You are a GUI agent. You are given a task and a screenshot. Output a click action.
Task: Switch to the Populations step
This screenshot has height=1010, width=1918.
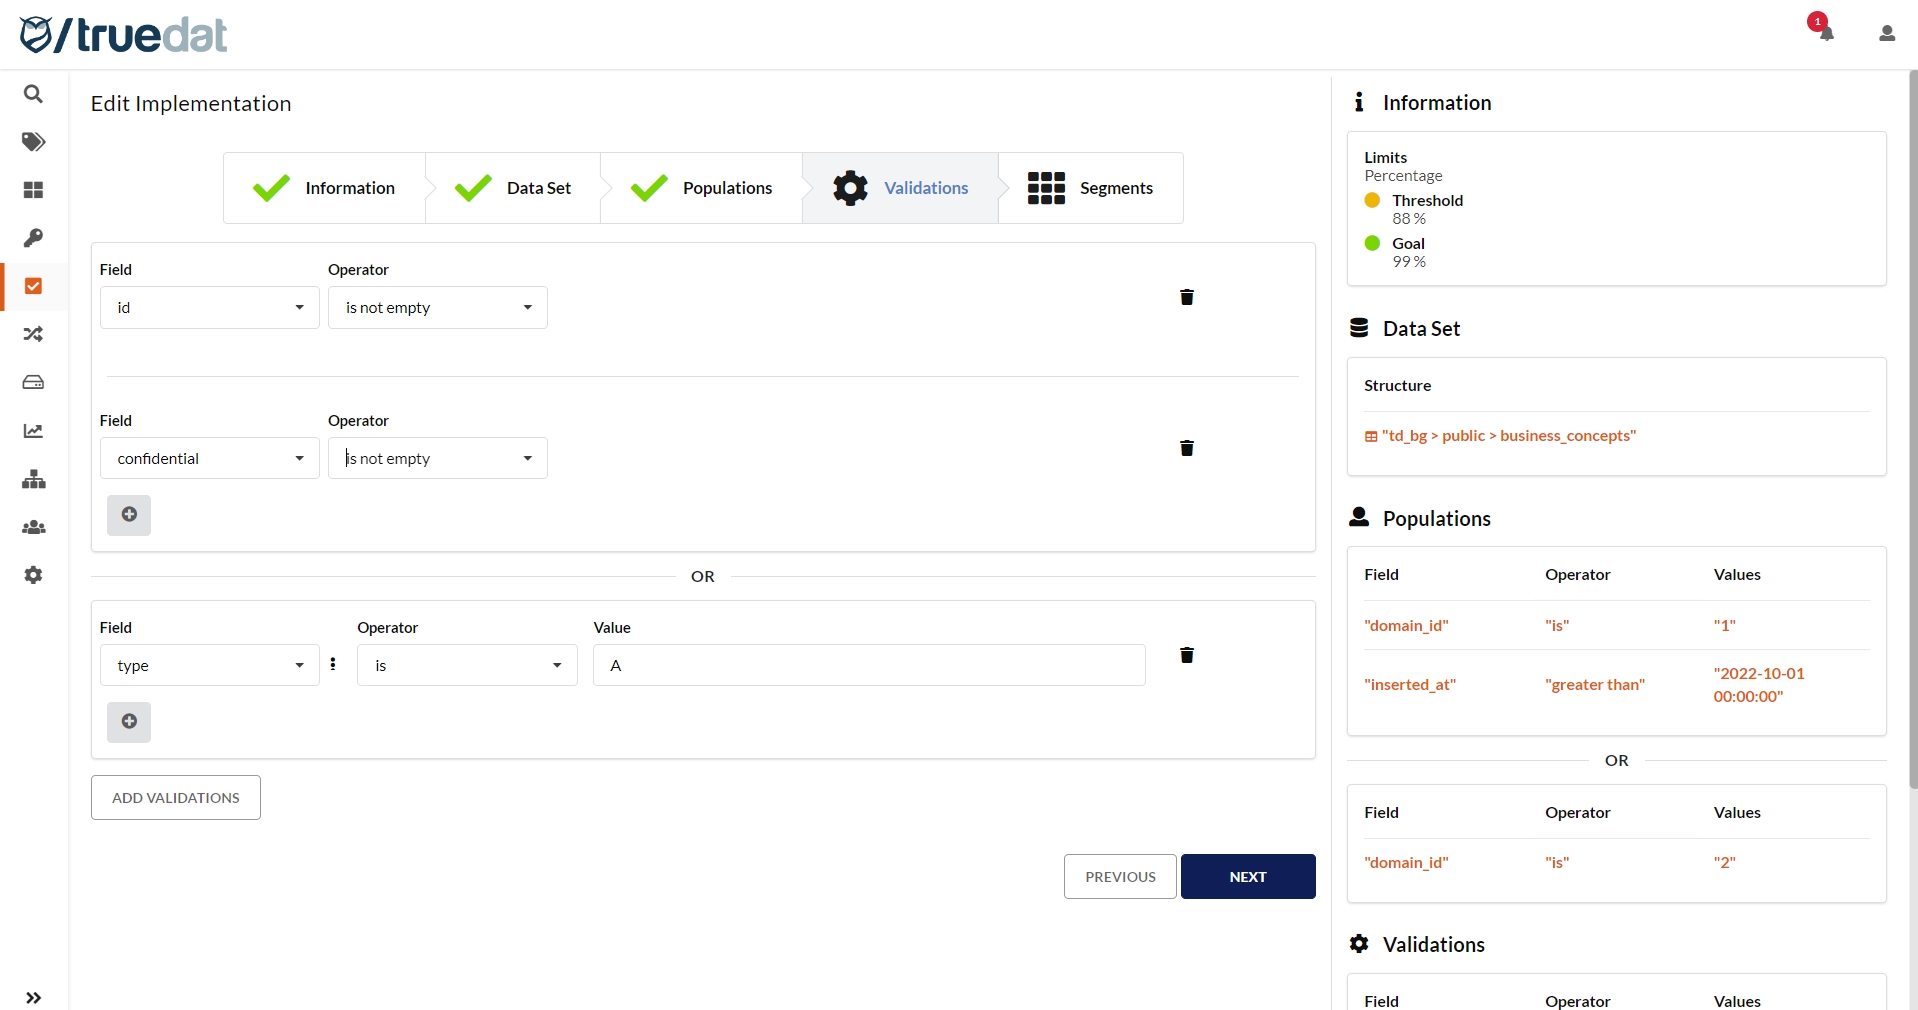click(x=702, y=188)
